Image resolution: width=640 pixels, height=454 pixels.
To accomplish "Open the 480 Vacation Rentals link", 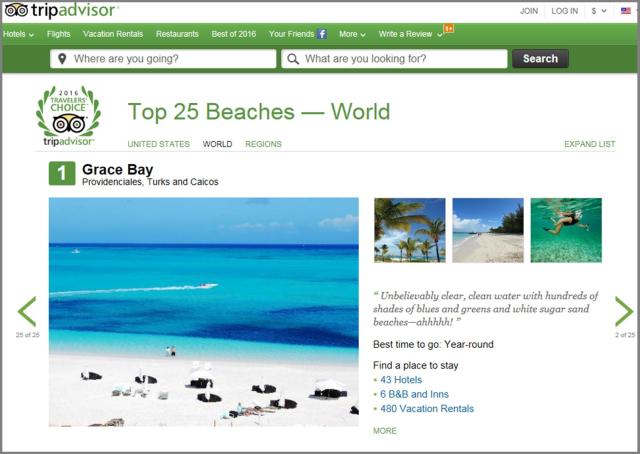I will pyautogui.click(x=427, y=409).
